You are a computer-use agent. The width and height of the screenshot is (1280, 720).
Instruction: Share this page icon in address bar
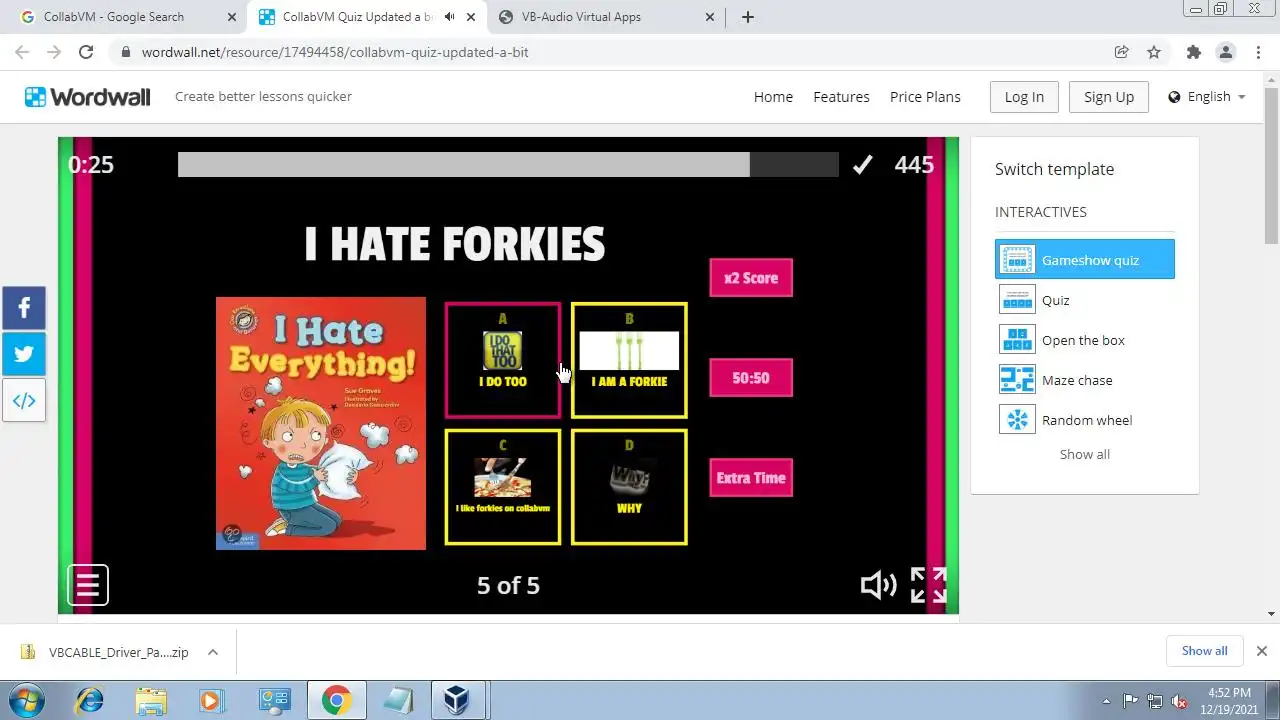[1122, 52]
